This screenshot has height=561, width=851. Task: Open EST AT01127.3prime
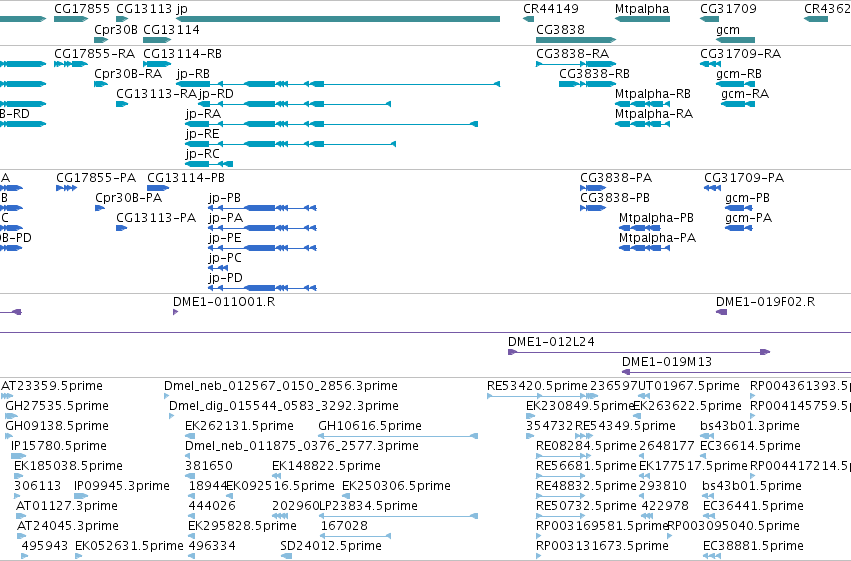20,516
